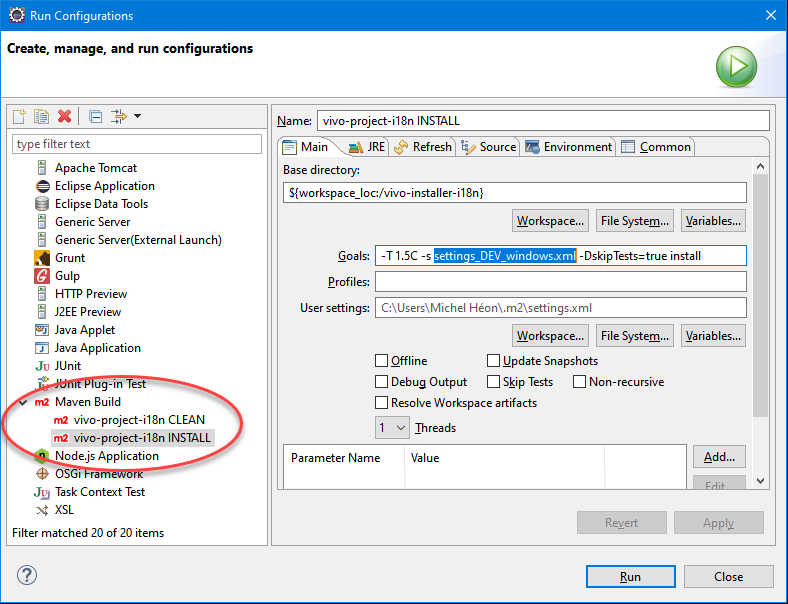The height and width of the screenshot is (604, 788).
Task: Enable the Debug Output checkbox
Action: point(381,382)
